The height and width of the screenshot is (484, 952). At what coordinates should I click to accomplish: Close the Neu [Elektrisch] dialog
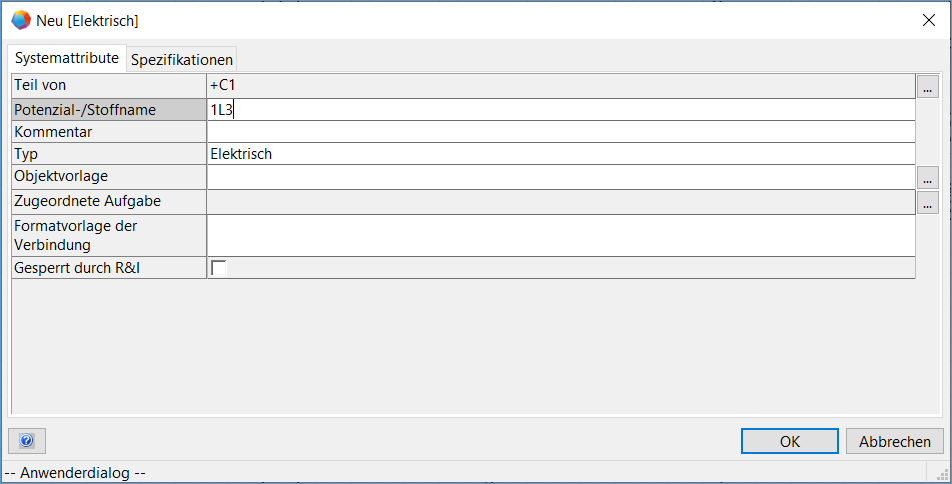pyautogui.click(x=927, y=20)
